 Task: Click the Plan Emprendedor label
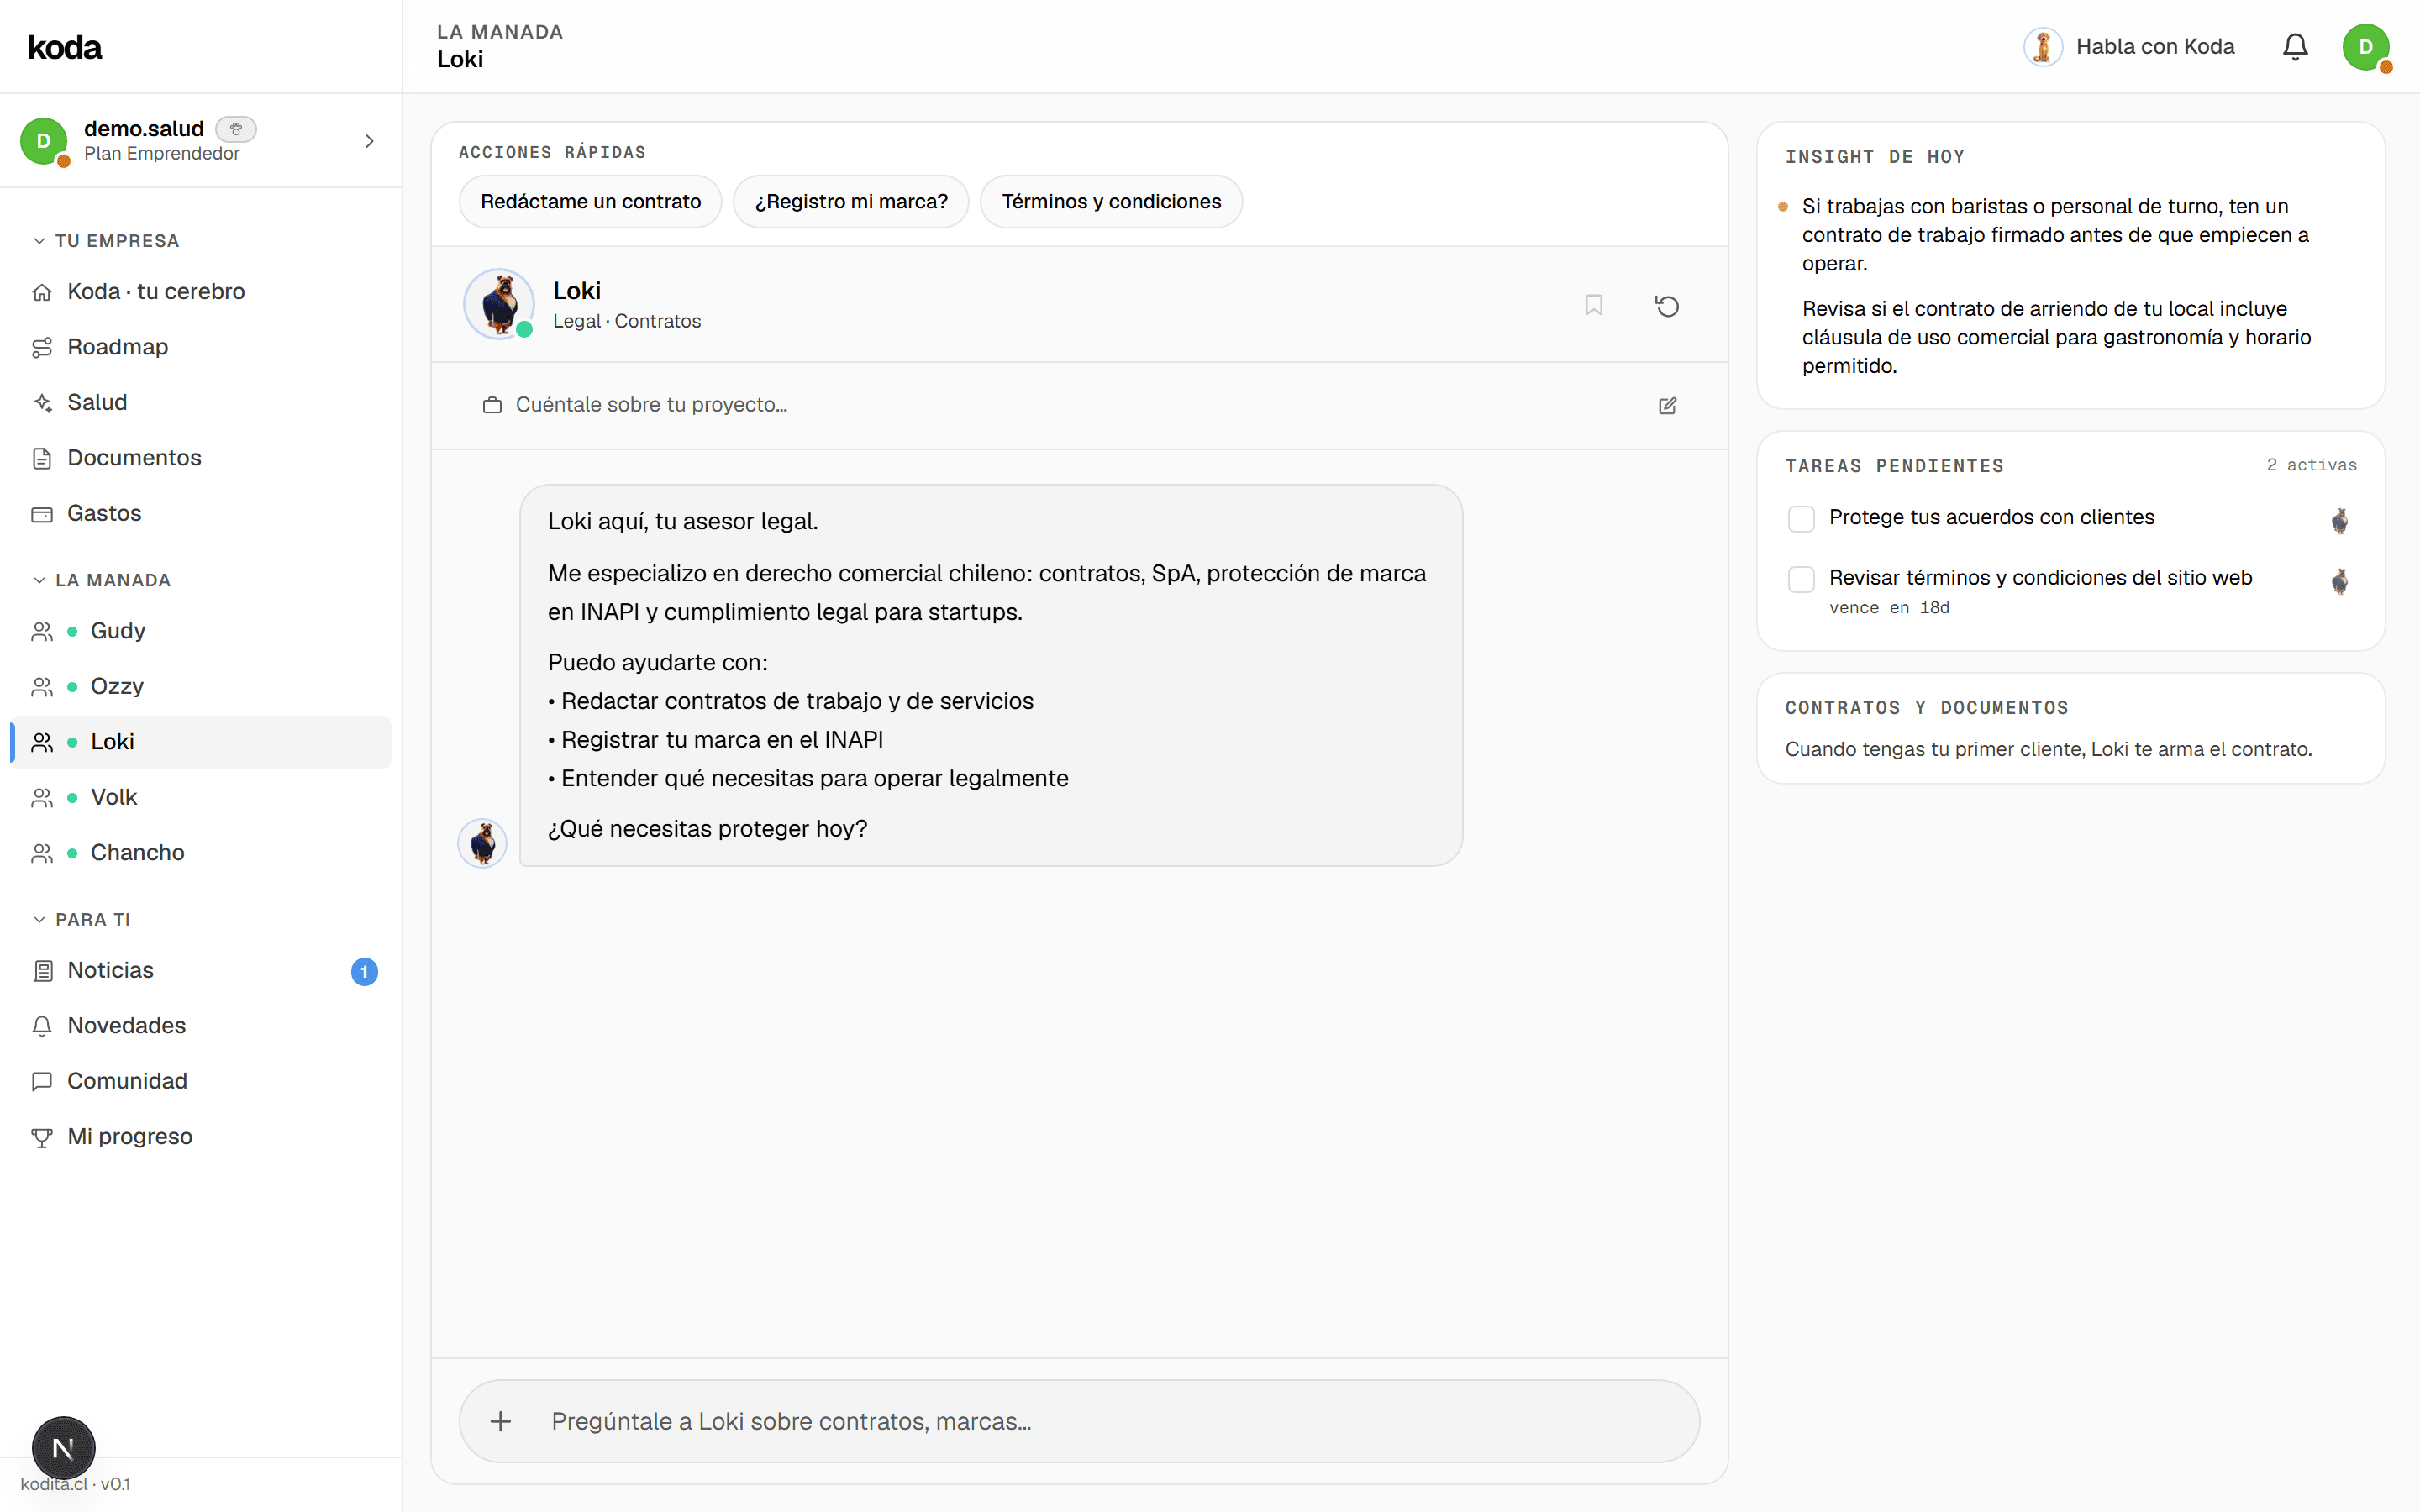point(162,153)
